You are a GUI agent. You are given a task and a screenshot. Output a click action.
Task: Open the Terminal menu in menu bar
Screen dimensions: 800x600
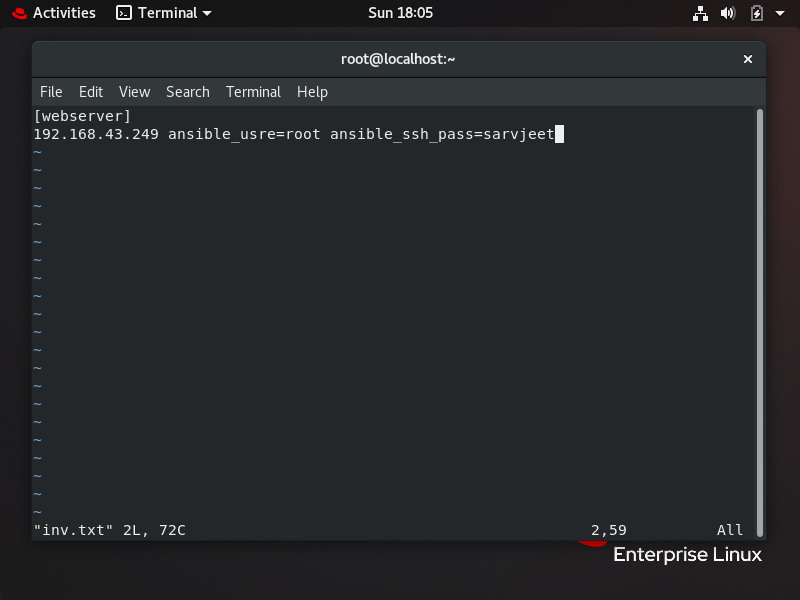pos(254,92)
